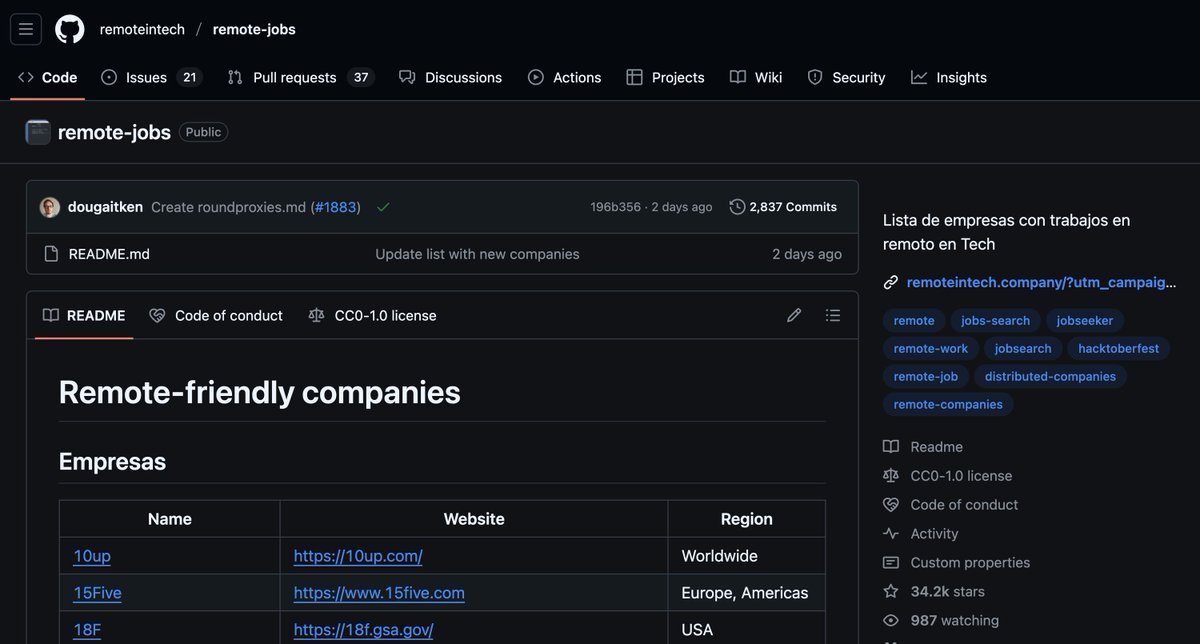Open the remoteintech.company website link
Image resolution: width=1200 pixels, height=644 pixels.
[x=1040, y=283]
